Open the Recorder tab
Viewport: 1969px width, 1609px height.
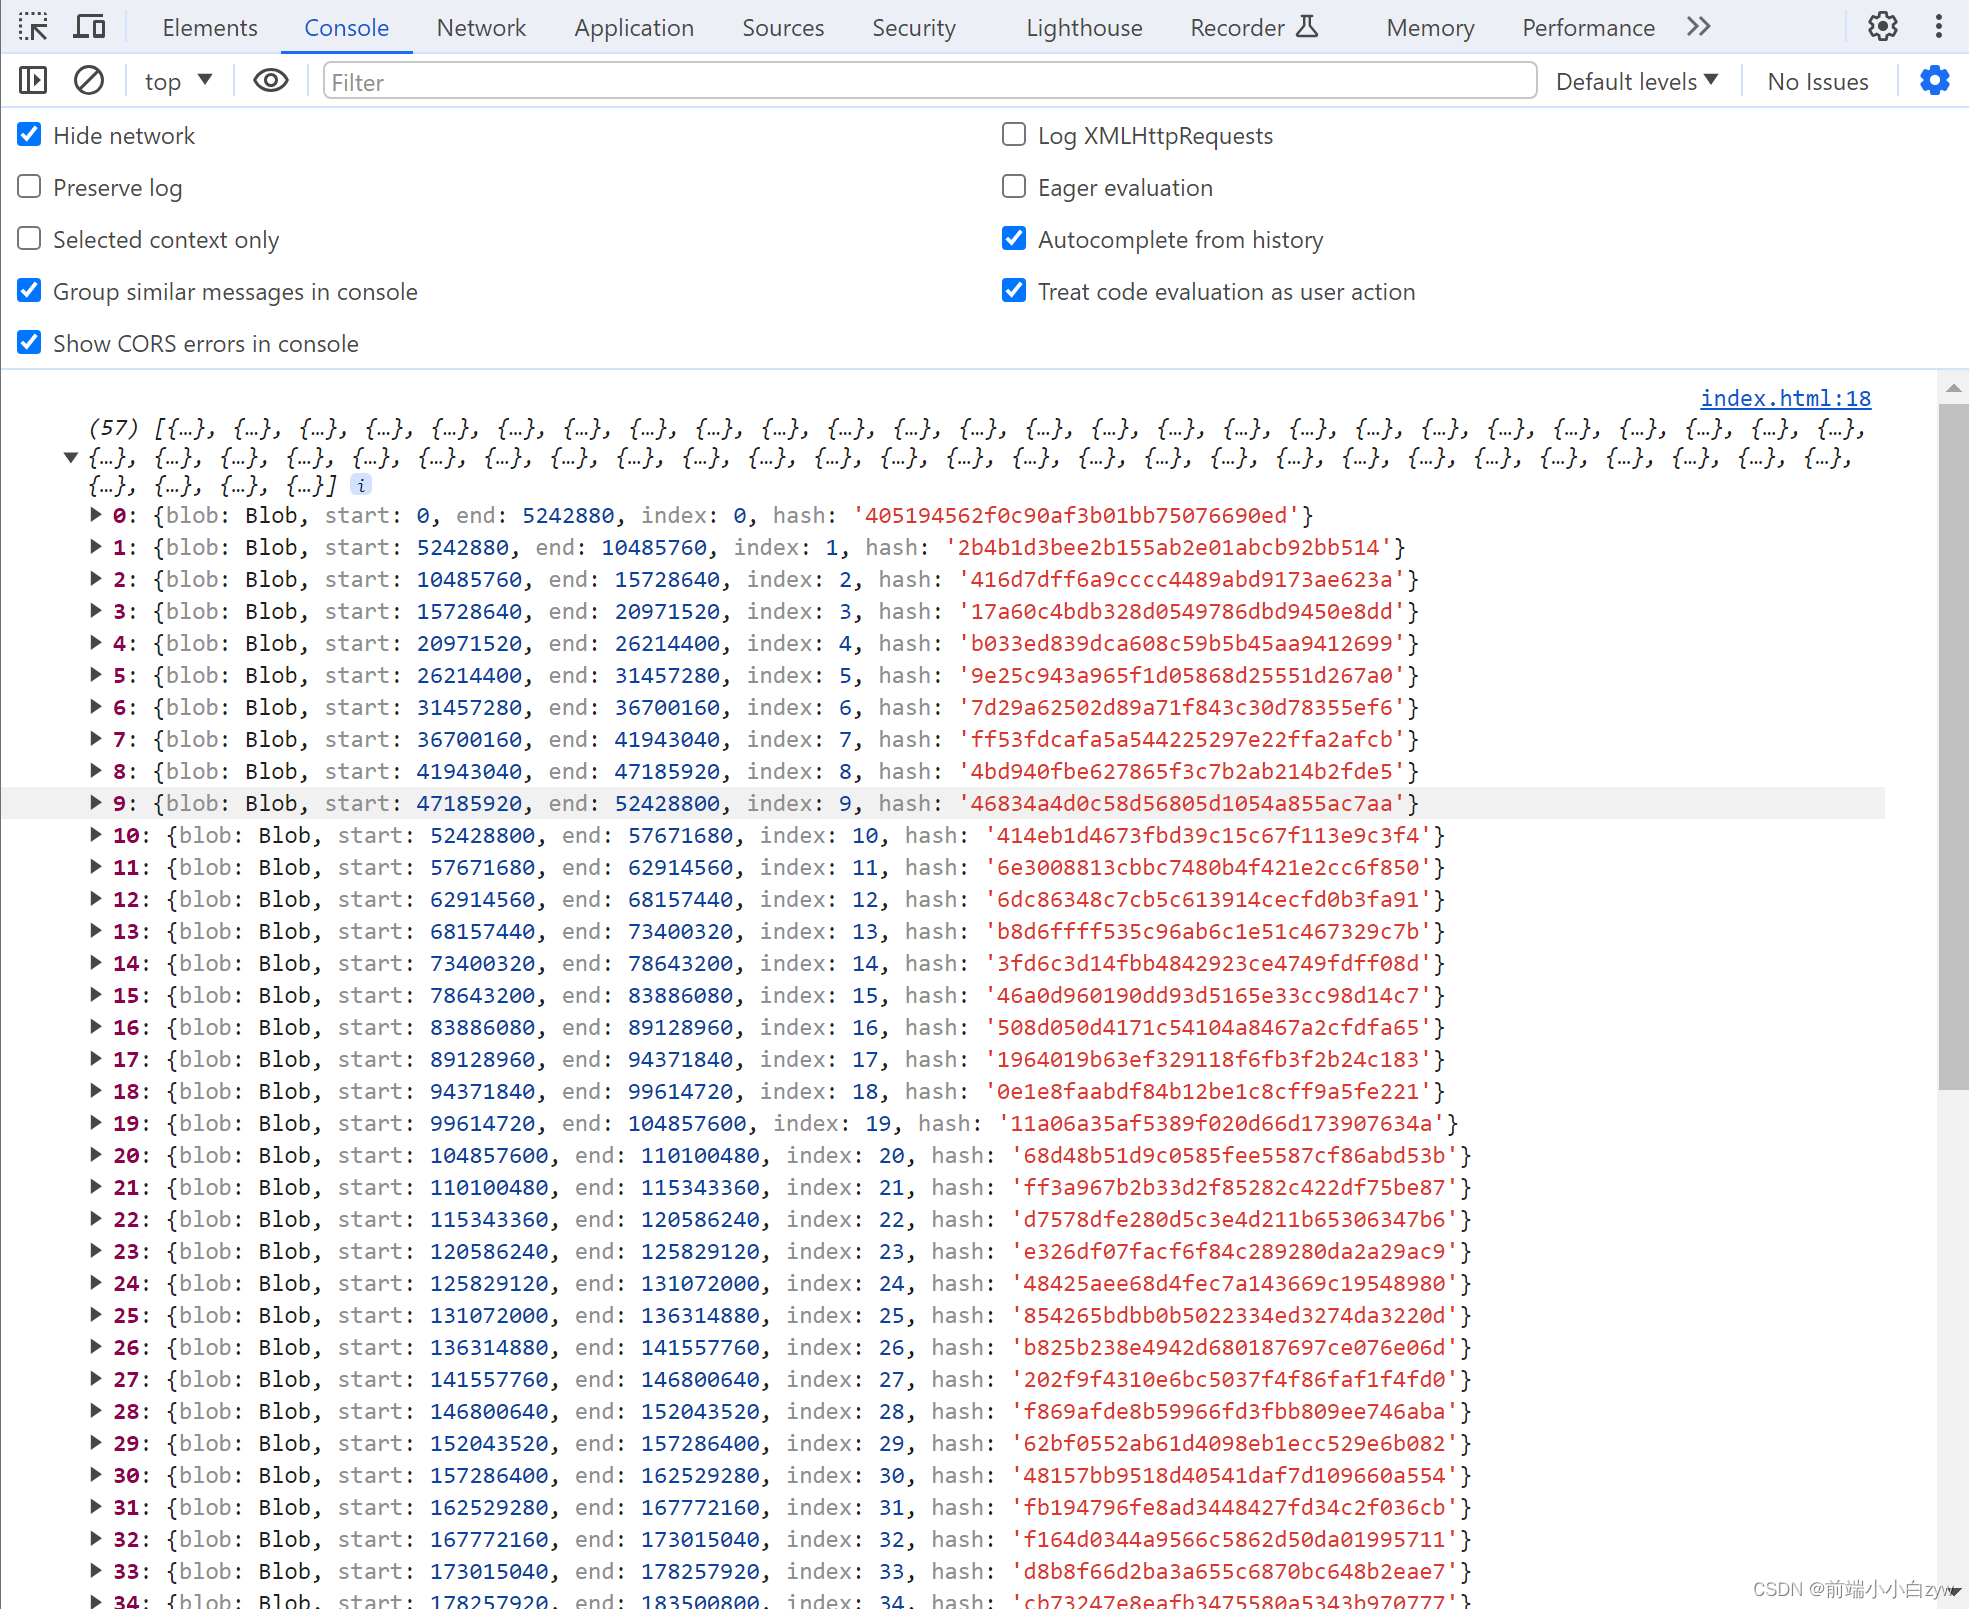tap(1254, 27)
